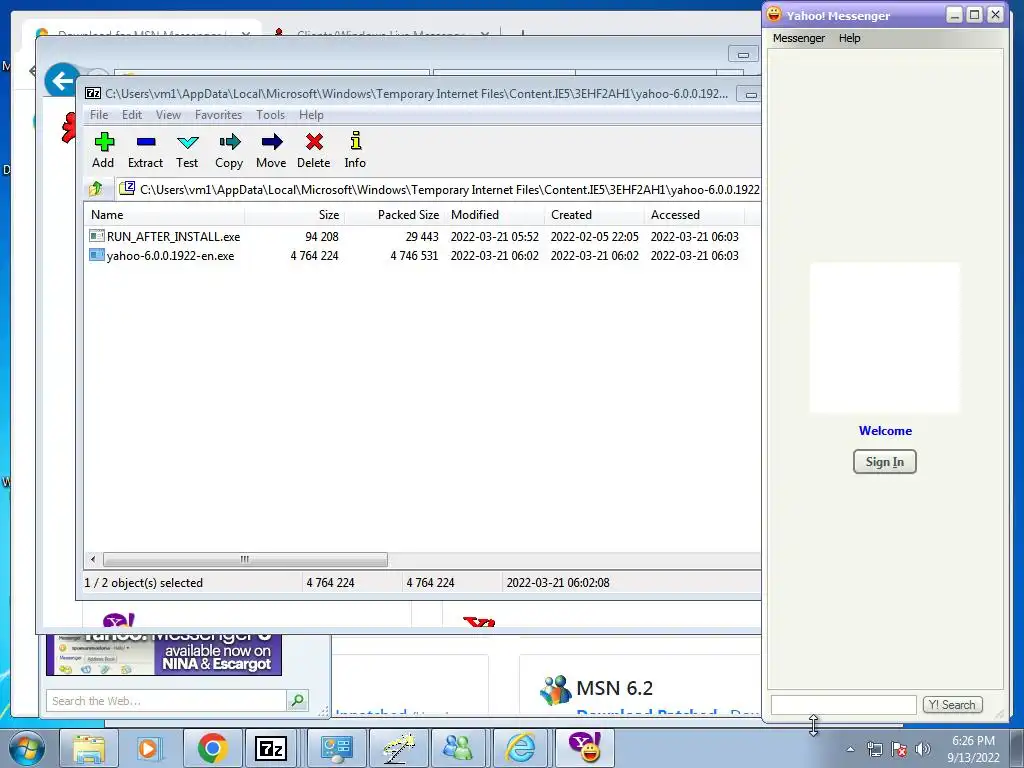Click Yahoo! Messenger search input field

point(844,705)
